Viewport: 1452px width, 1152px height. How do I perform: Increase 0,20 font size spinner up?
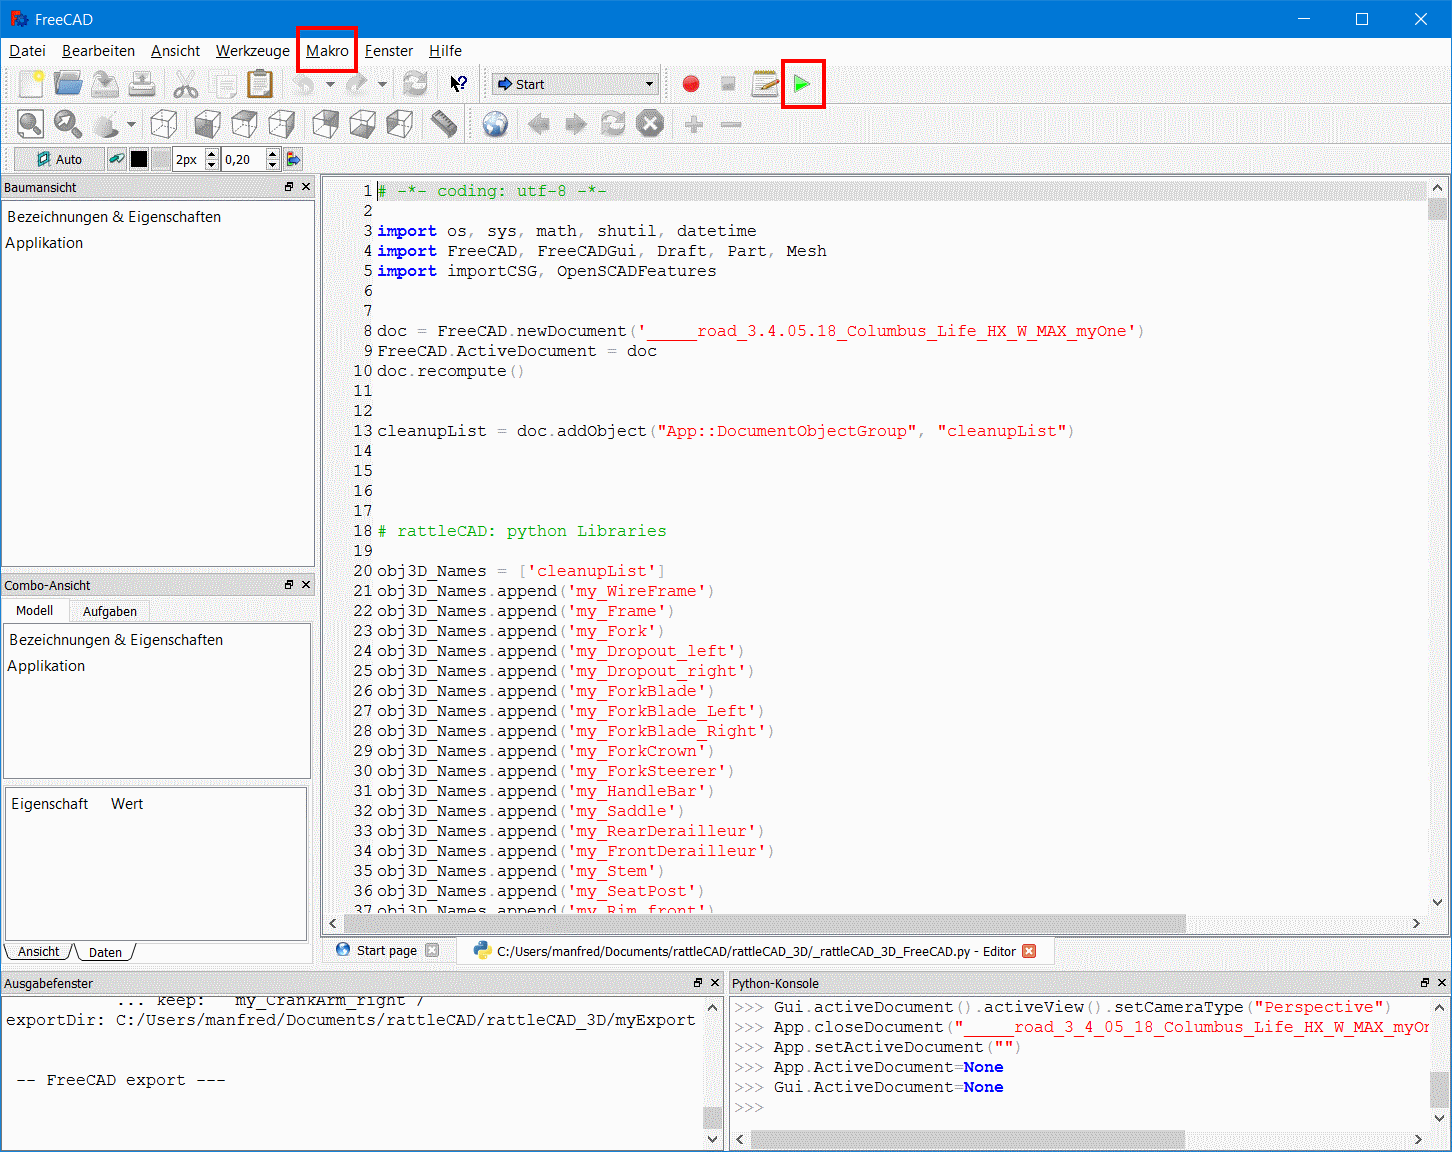(272, 154)
